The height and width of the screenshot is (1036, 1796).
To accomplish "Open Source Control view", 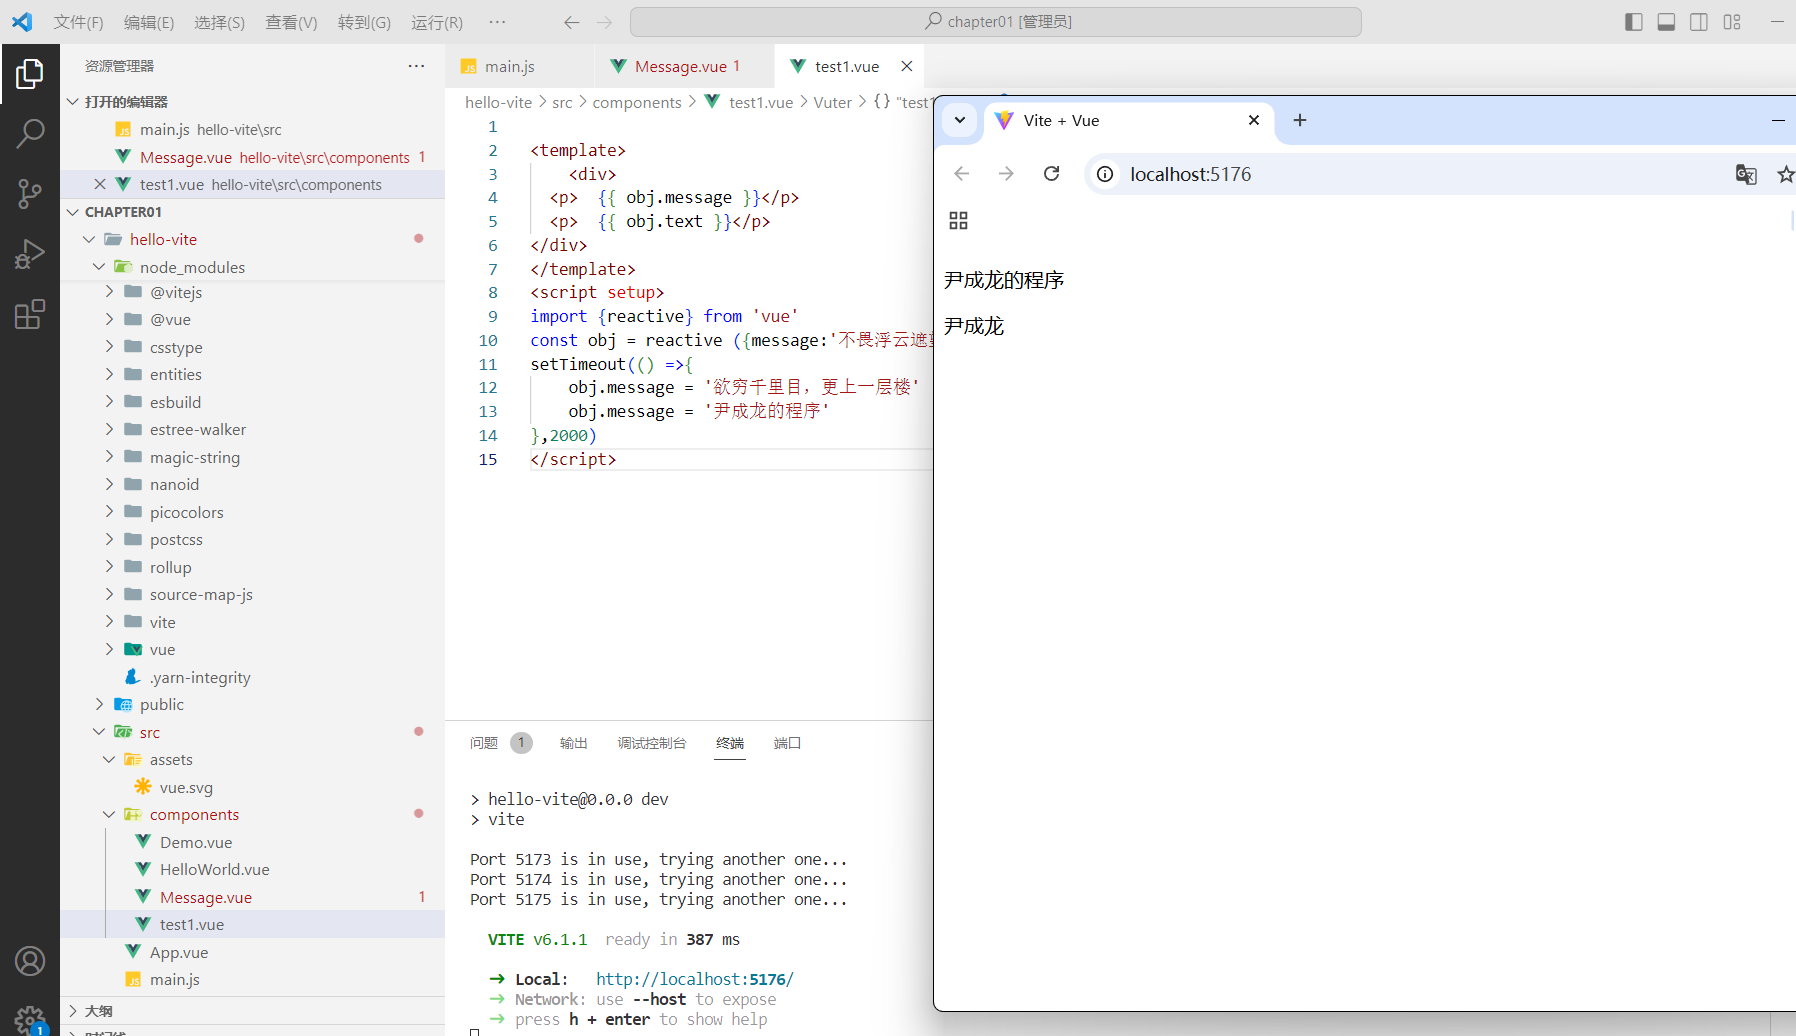I will pos(30,194).
